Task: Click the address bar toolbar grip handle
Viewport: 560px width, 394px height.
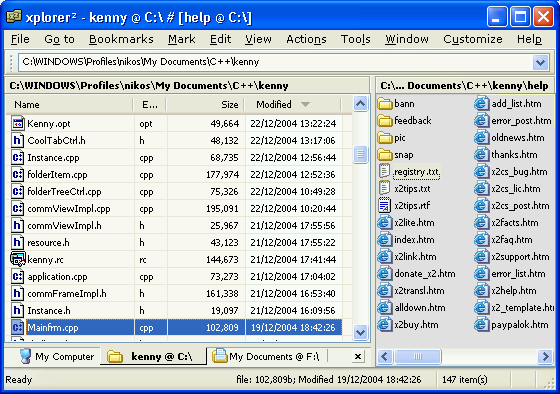Action: tap(11, 63)
